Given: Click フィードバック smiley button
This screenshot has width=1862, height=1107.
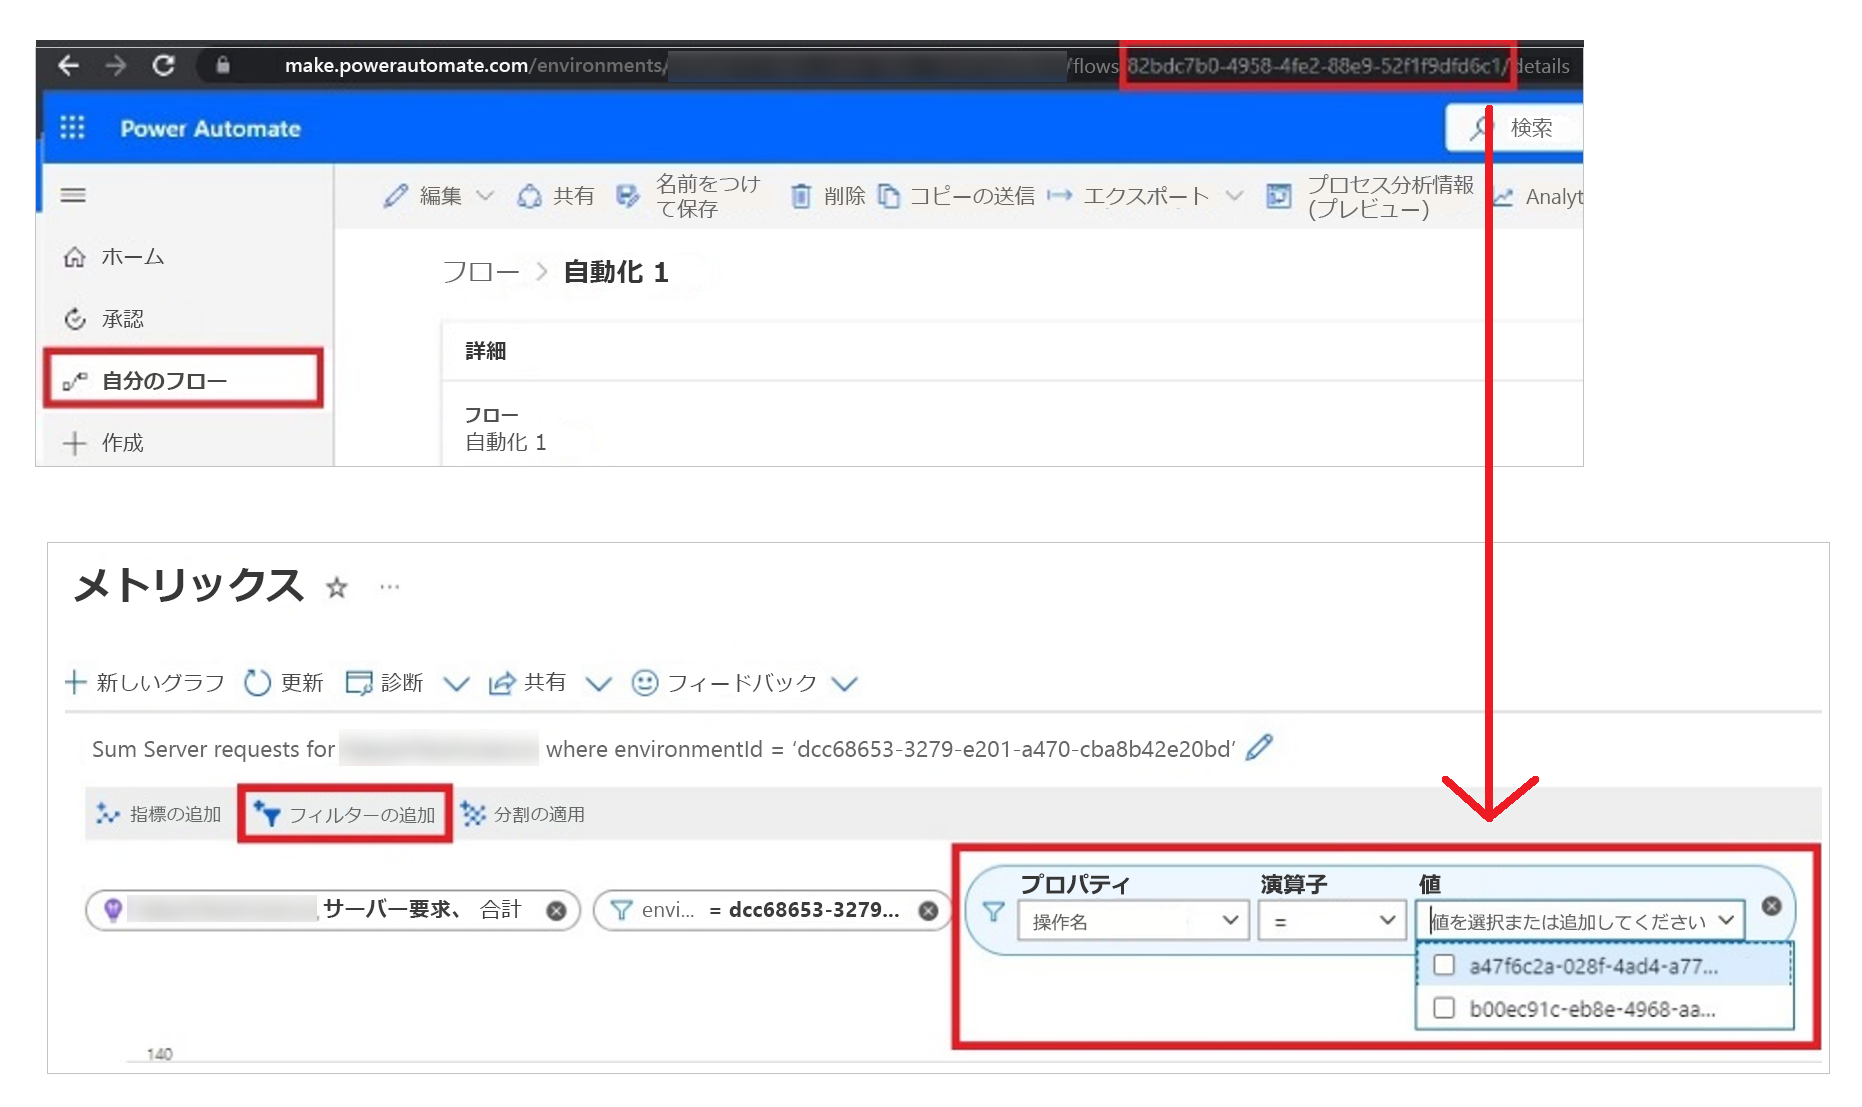Looking at the screenshot, I should click(x=724, y=683).
